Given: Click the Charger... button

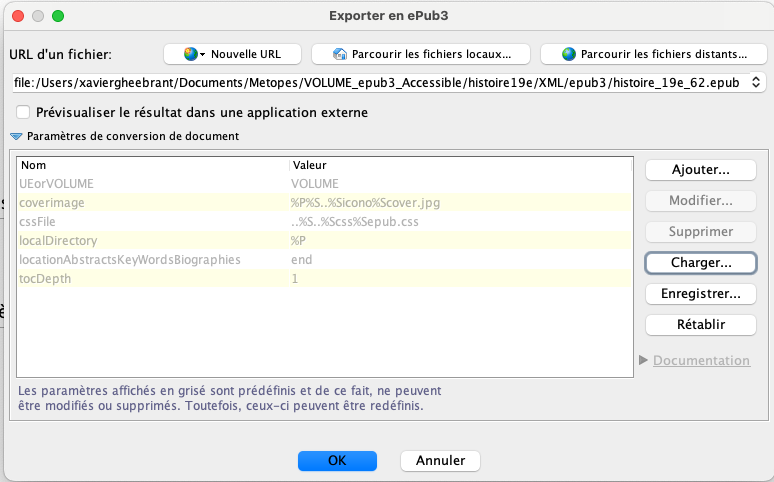Looking at the screenshot, I should point(700,263).
